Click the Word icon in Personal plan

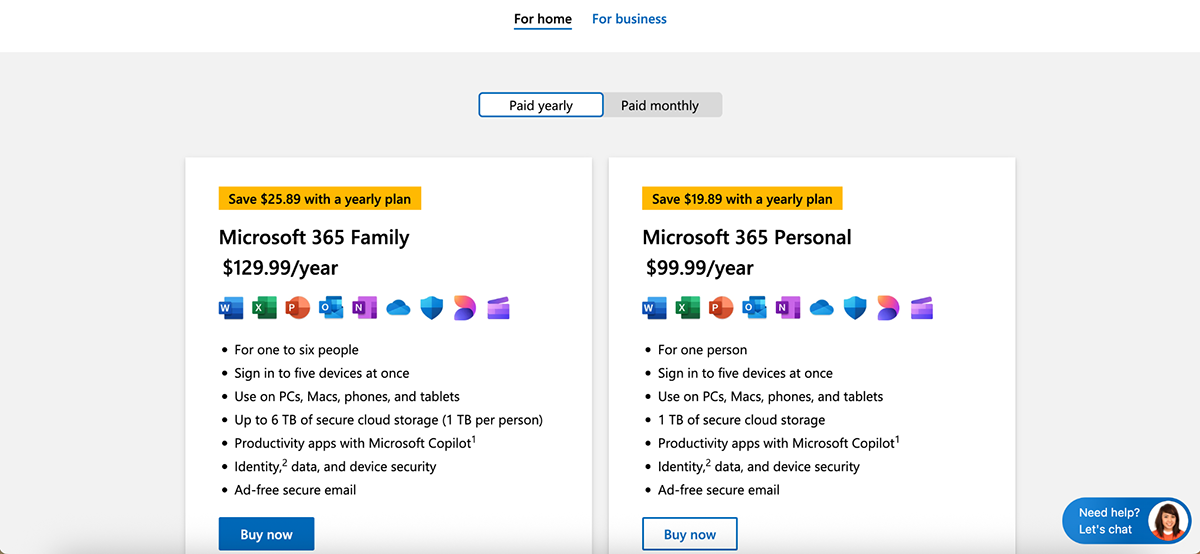pos(655,308)
